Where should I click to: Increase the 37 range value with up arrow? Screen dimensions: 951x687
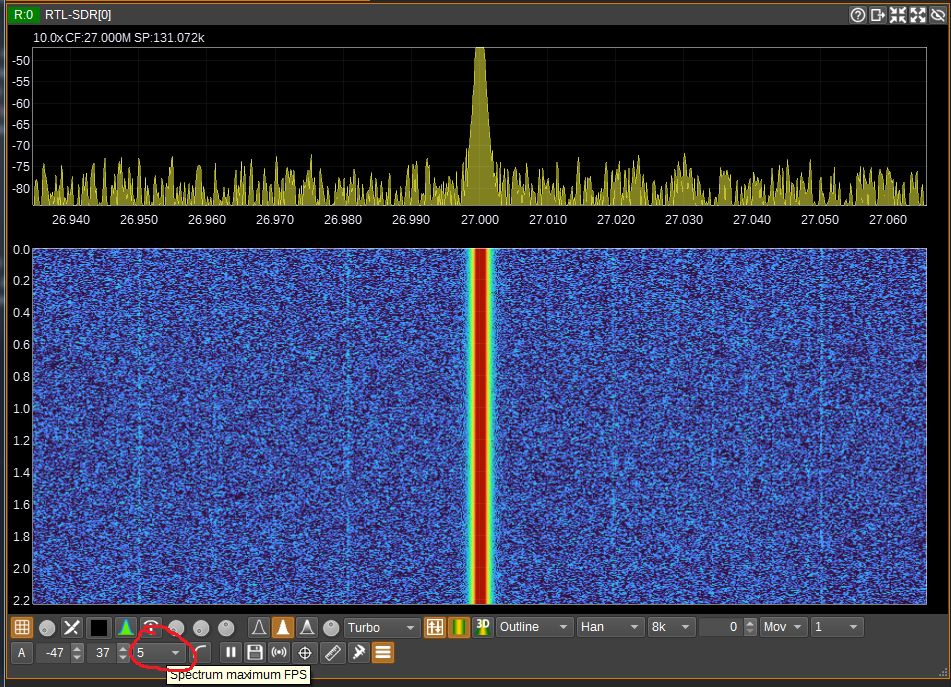coord(123,648)
